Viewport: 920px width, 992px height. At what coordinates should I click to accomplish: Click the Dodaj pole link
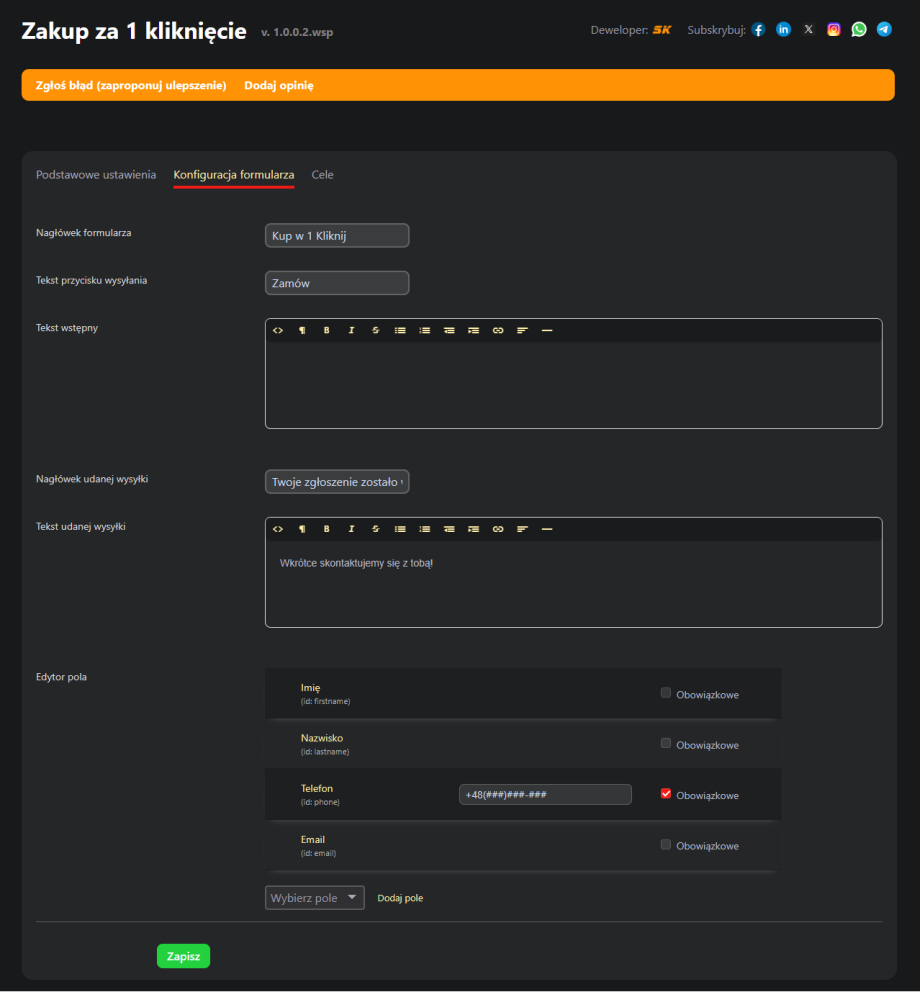400,898
